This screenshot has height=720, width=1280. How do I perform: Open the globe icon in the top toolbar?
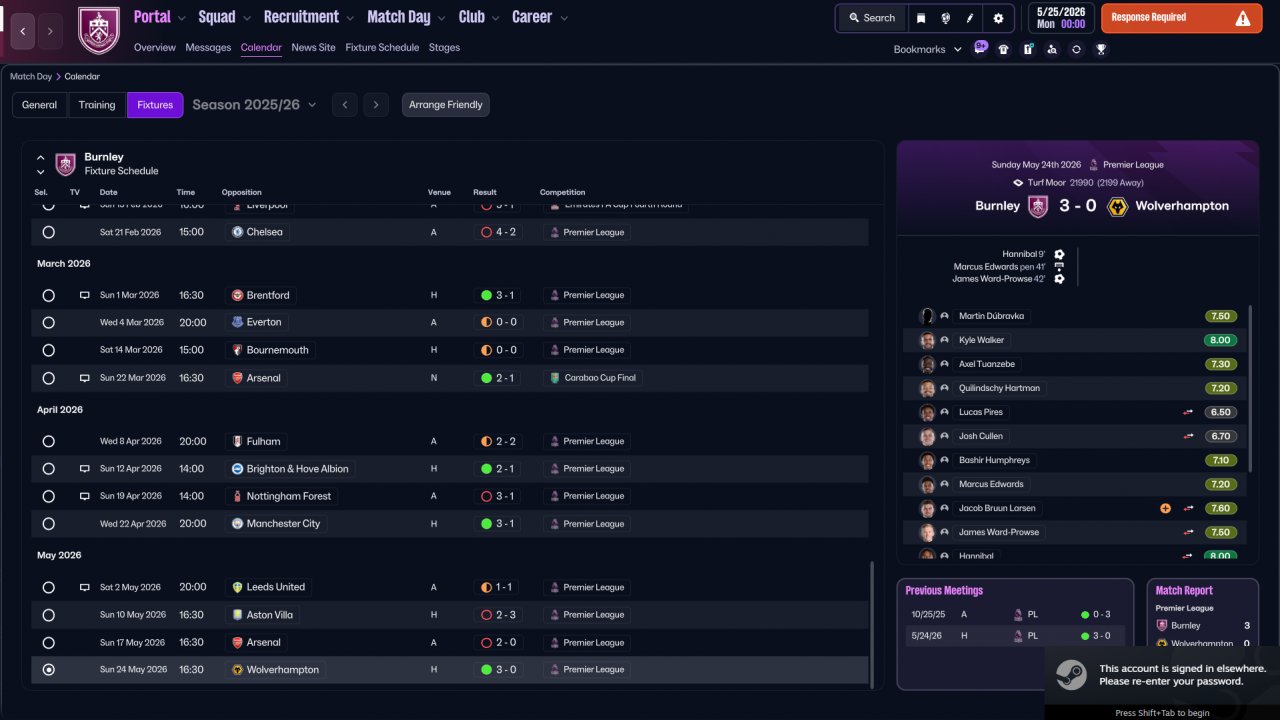point(945,18)
